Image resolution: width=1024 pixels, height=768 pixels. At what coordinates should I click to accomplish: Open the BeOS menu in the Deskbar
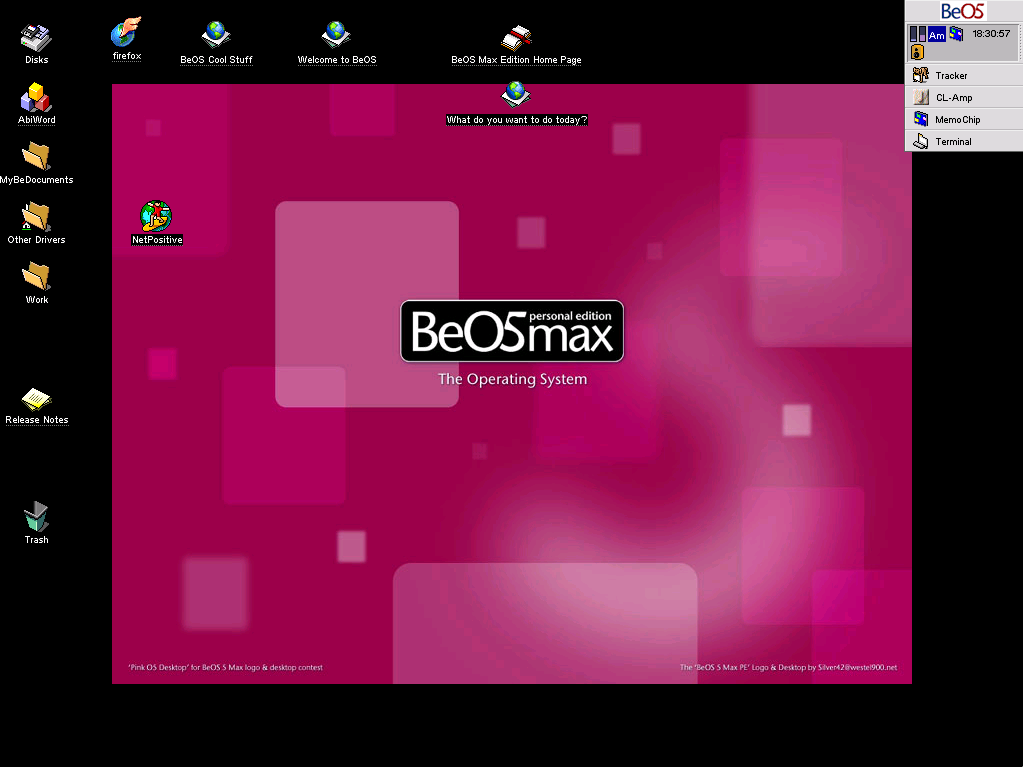click(963, 11)
